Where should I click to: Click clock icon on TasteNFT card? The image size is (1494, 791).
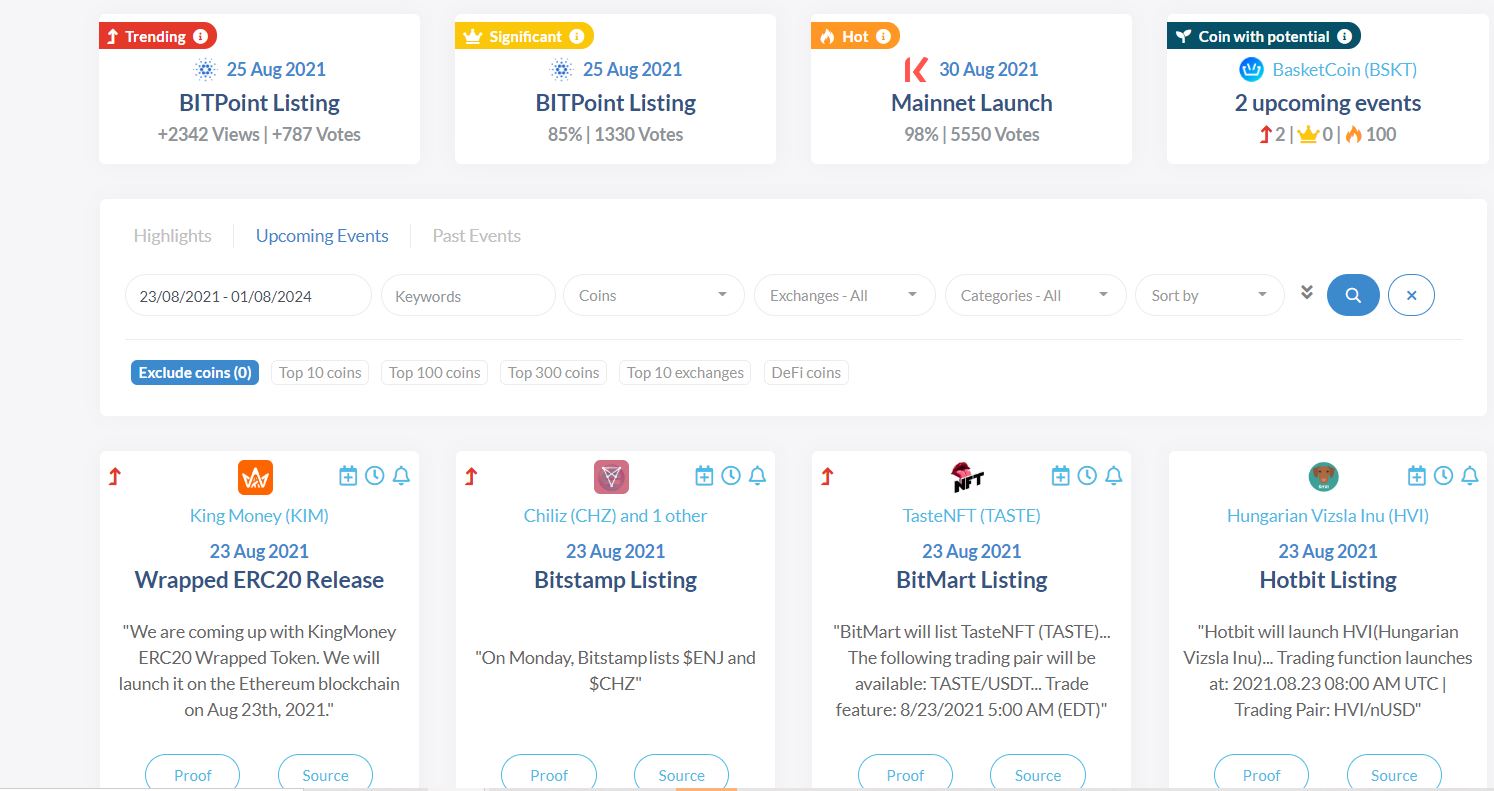tap(1087, 476)
